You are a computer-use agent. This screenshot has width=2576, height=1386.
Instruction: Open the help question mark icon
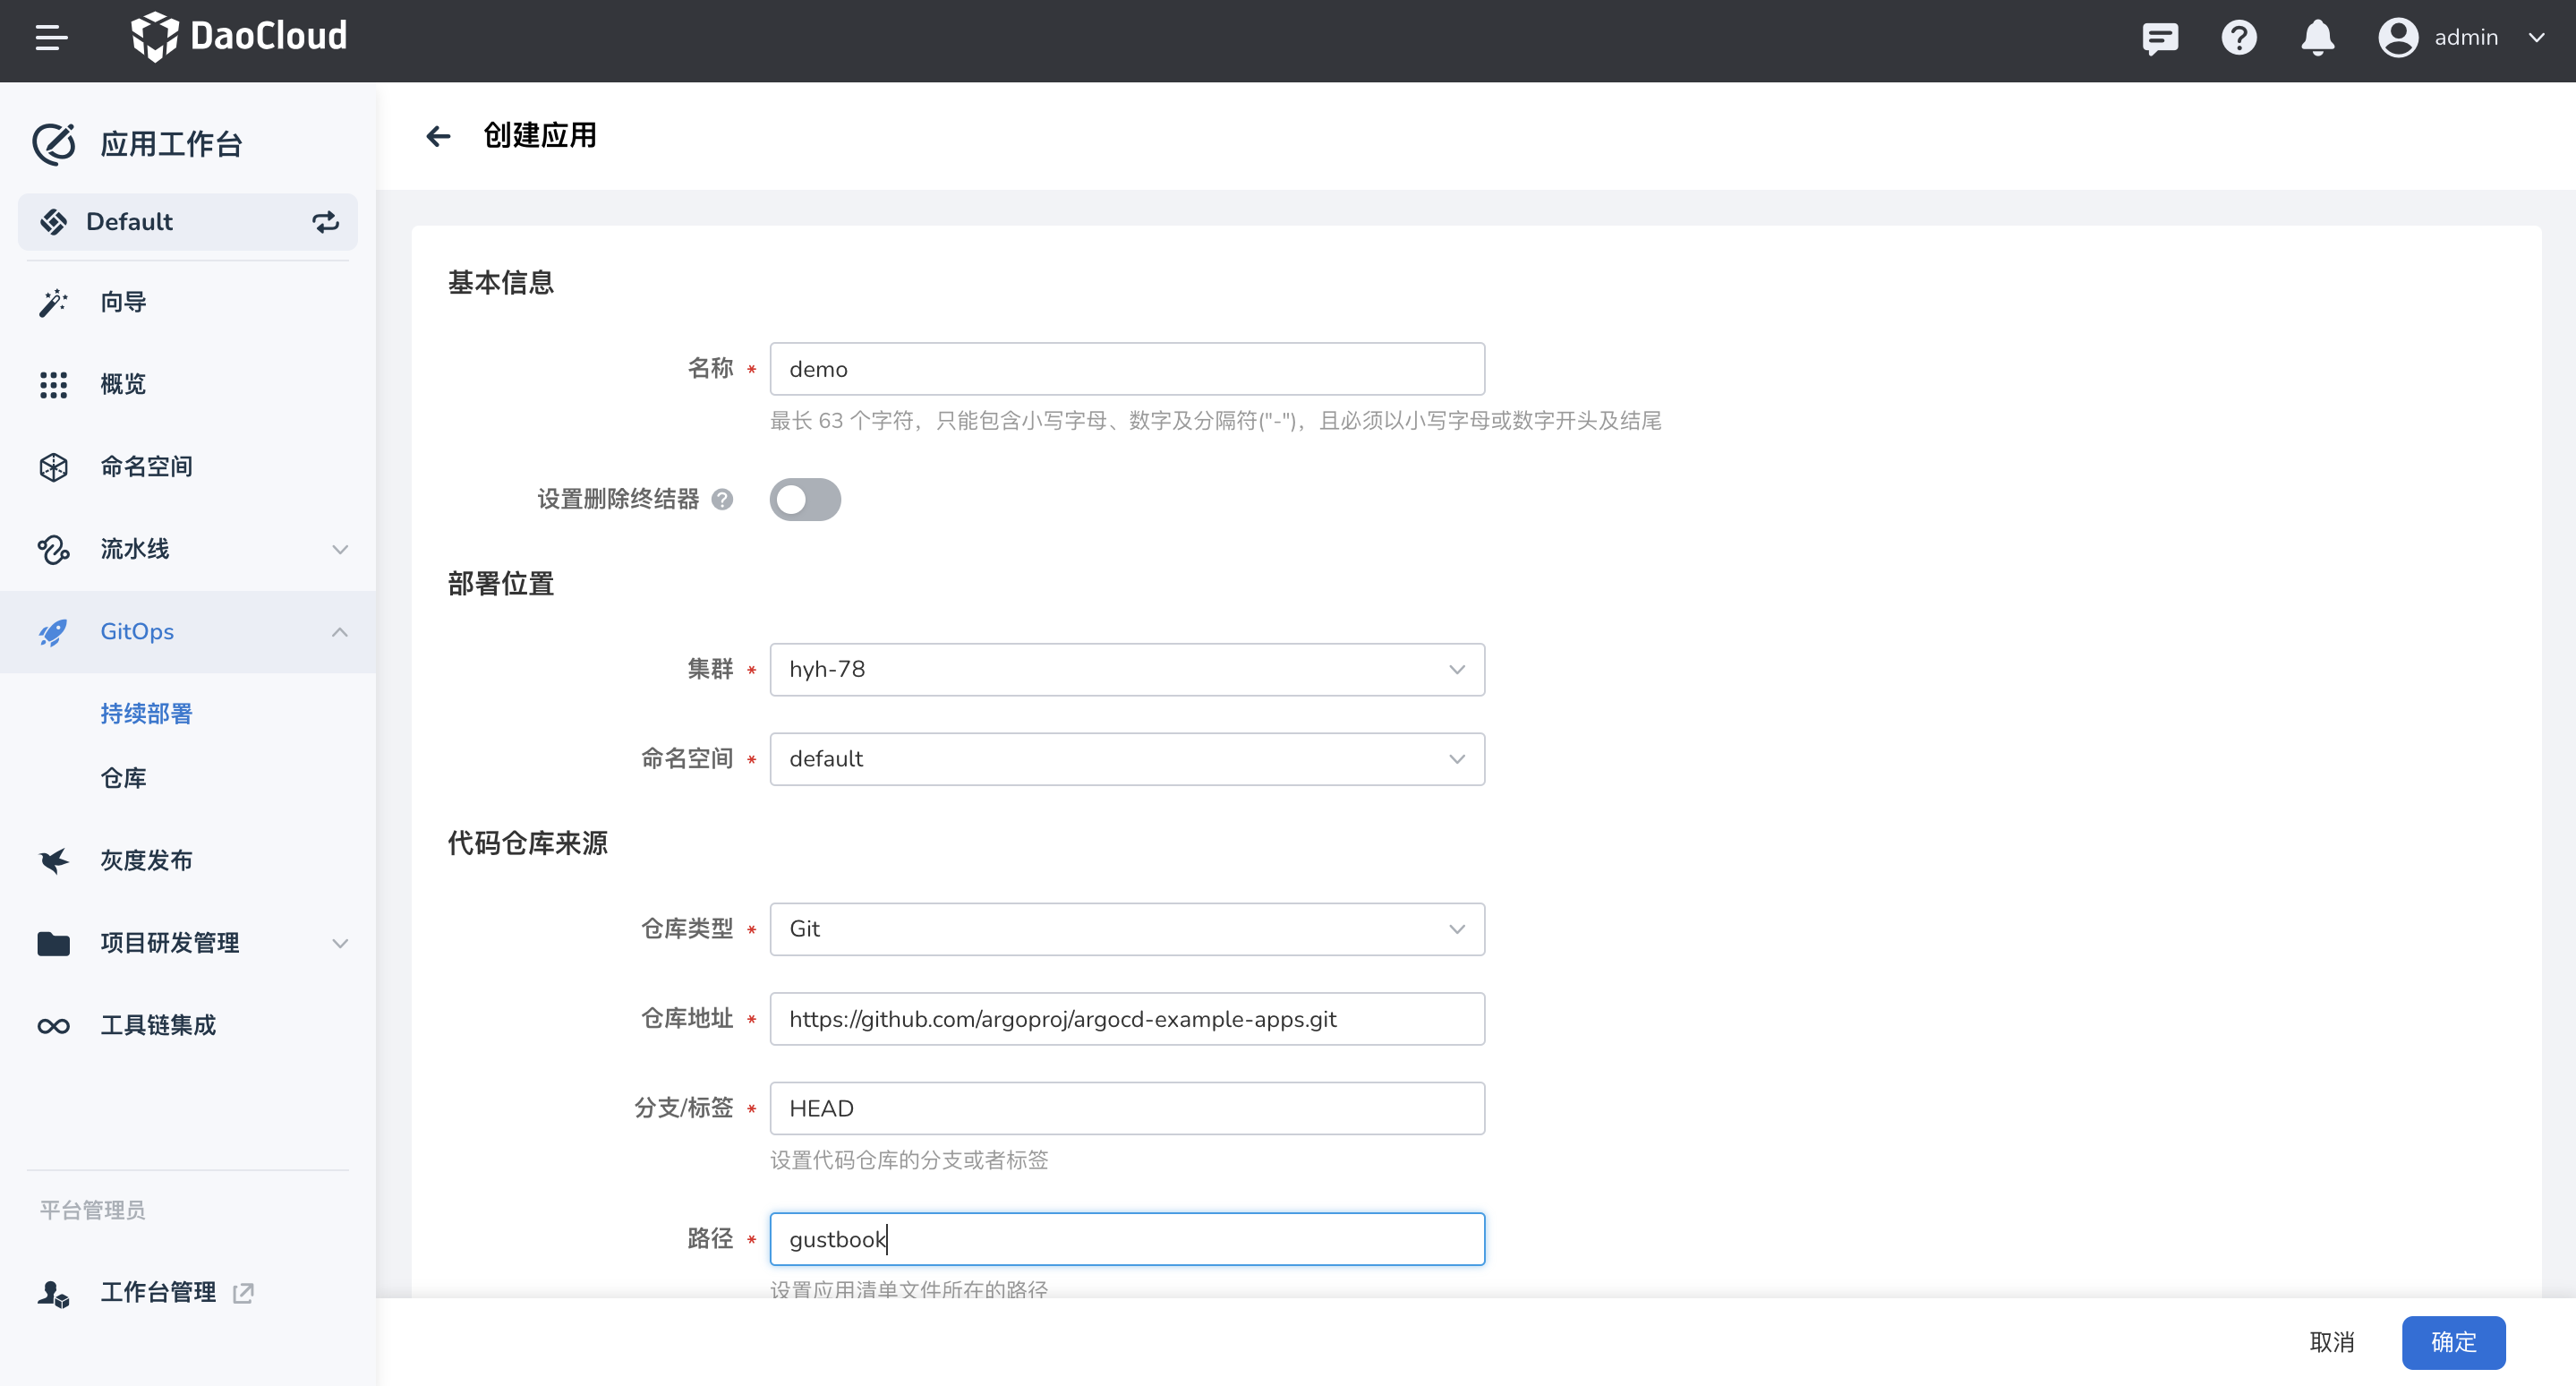pyautogui.click(x=2239, y=38)
